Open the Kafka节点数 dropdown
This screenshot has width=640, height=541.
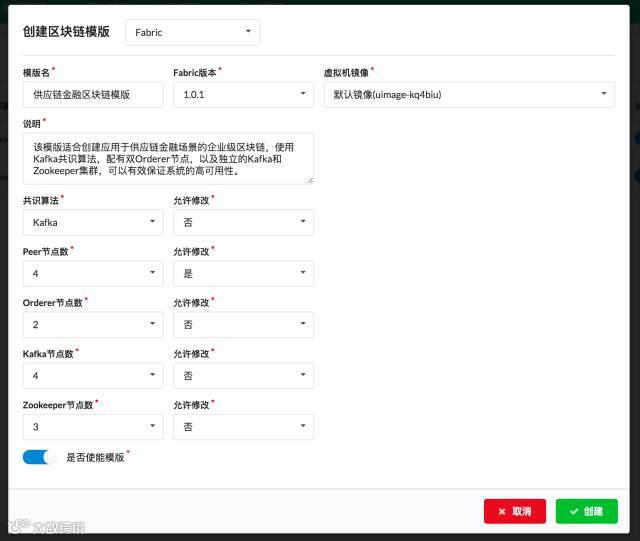click(93, 376)
